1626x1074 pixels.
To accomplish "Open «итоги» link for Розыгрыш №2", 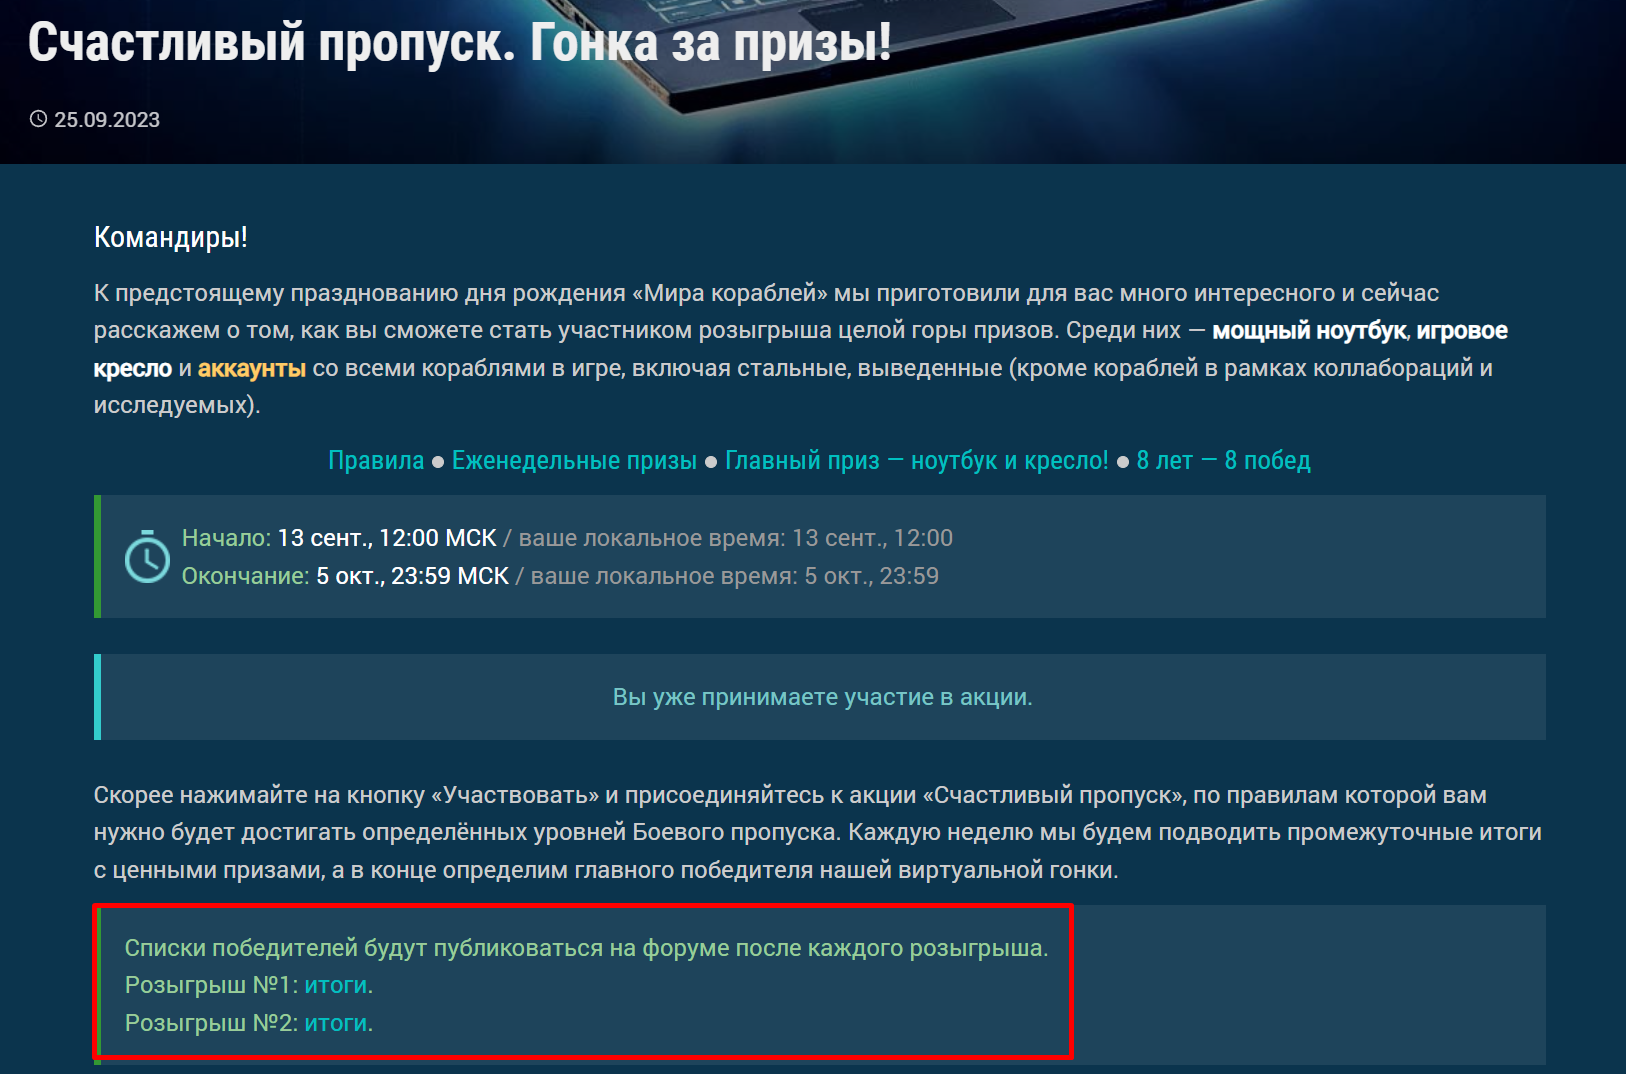I will coord(336,1023).
